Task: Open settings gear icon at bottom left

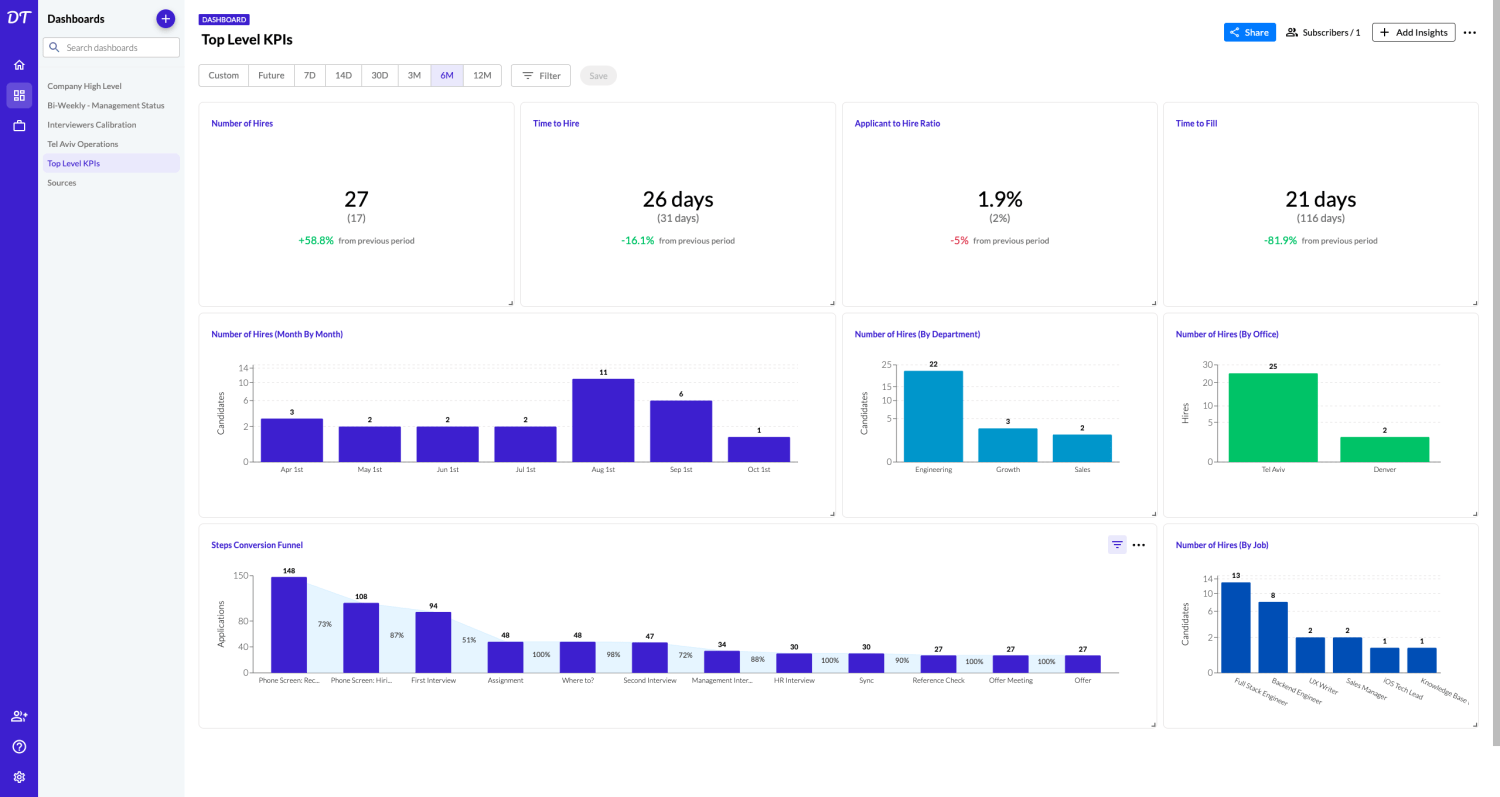Action: [x=19, y=777]
